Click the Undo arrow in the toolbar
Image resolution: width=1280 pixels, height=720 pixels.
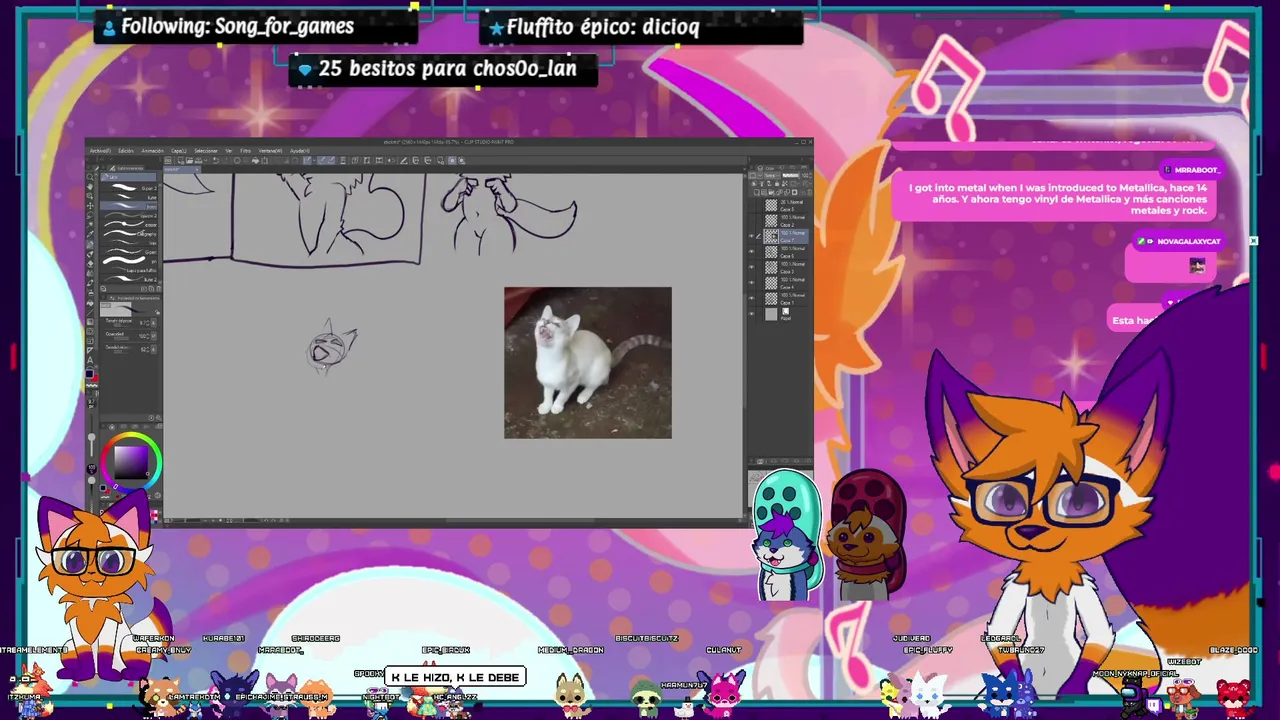pos(216,160)
